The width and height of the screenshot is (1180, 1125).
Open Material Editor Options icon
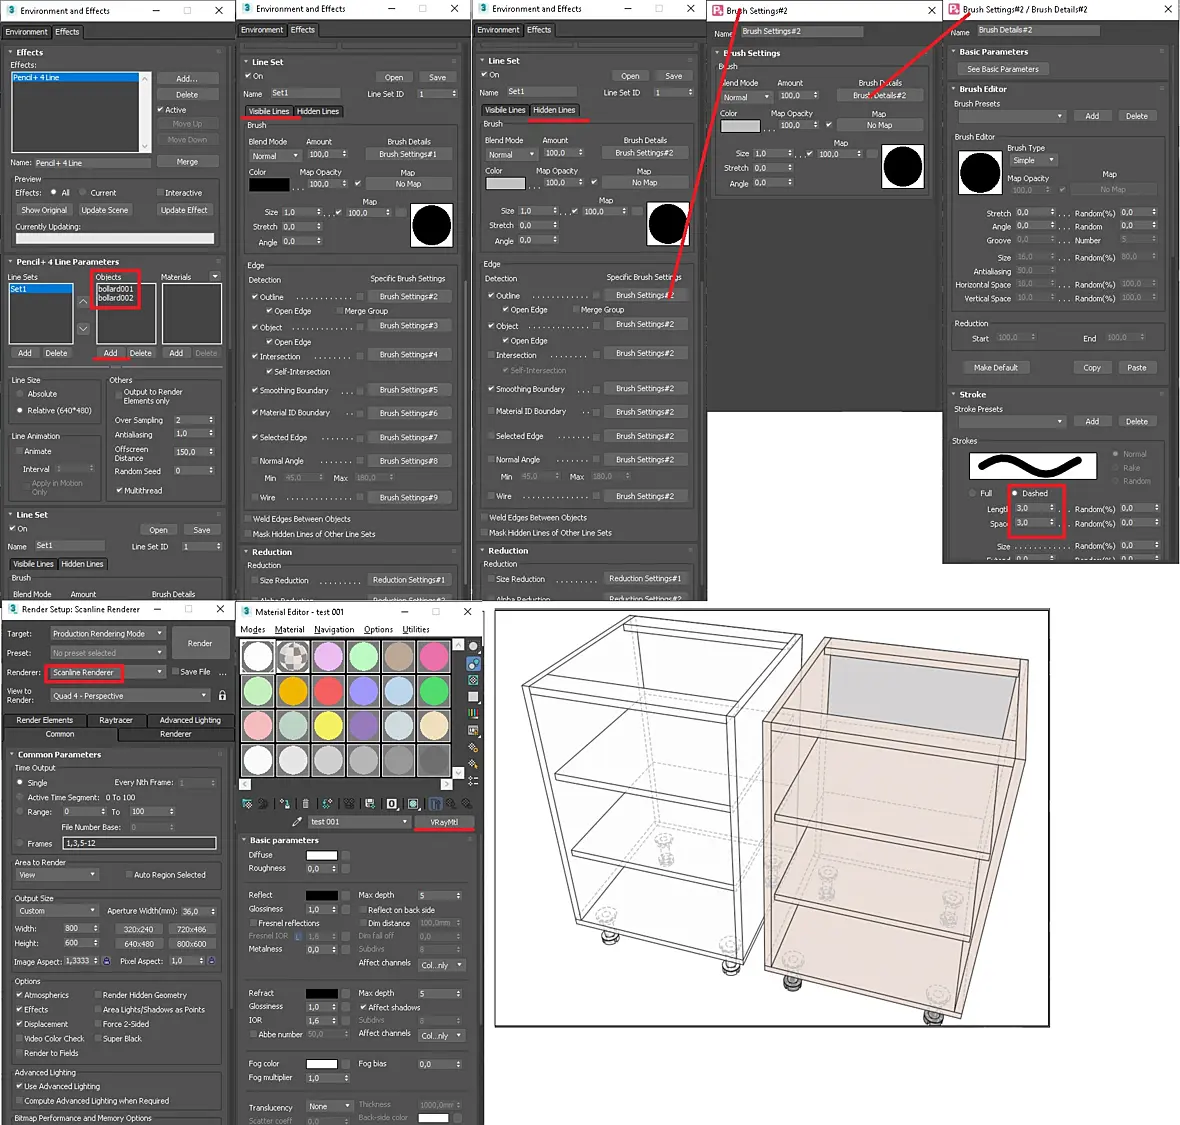coord(473,747)
